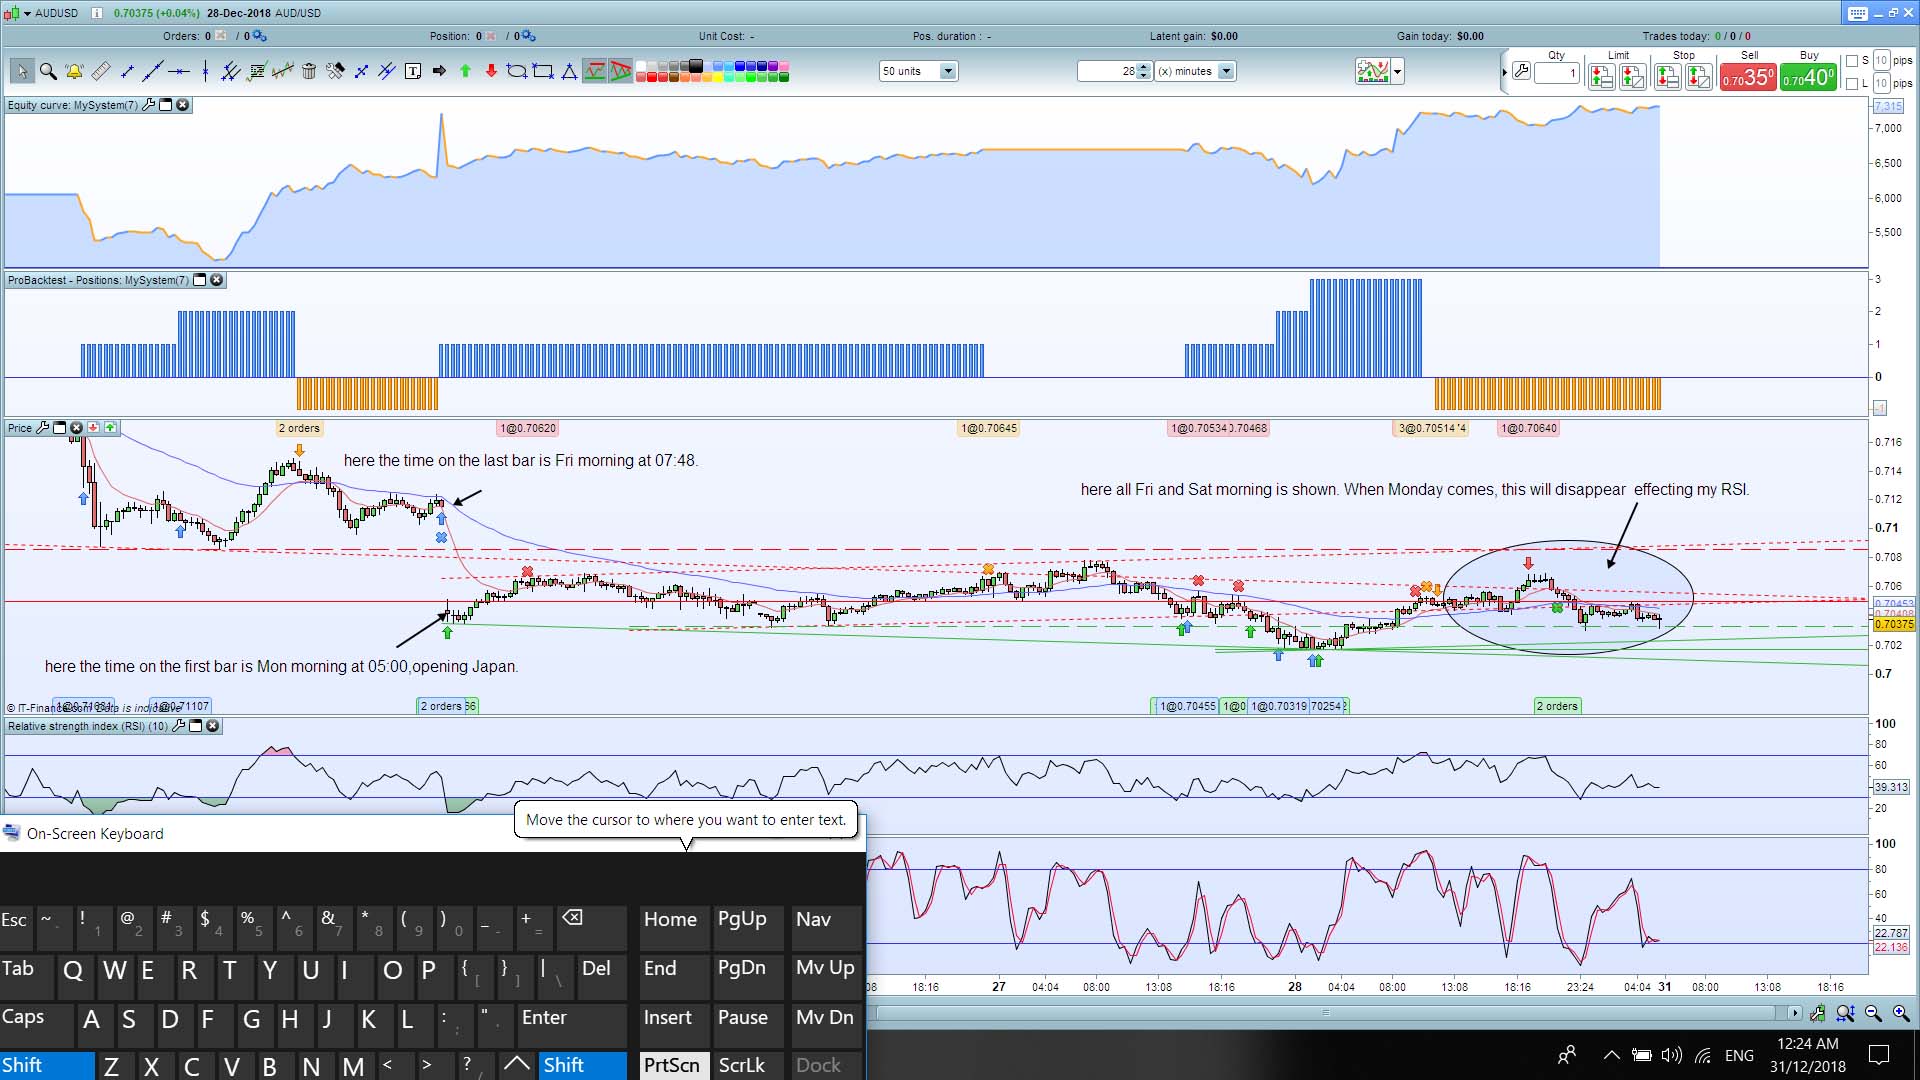The image size is (1920, 1080).
Task: Click the Sell 0.7035 price button
Action: (1747, 77)
